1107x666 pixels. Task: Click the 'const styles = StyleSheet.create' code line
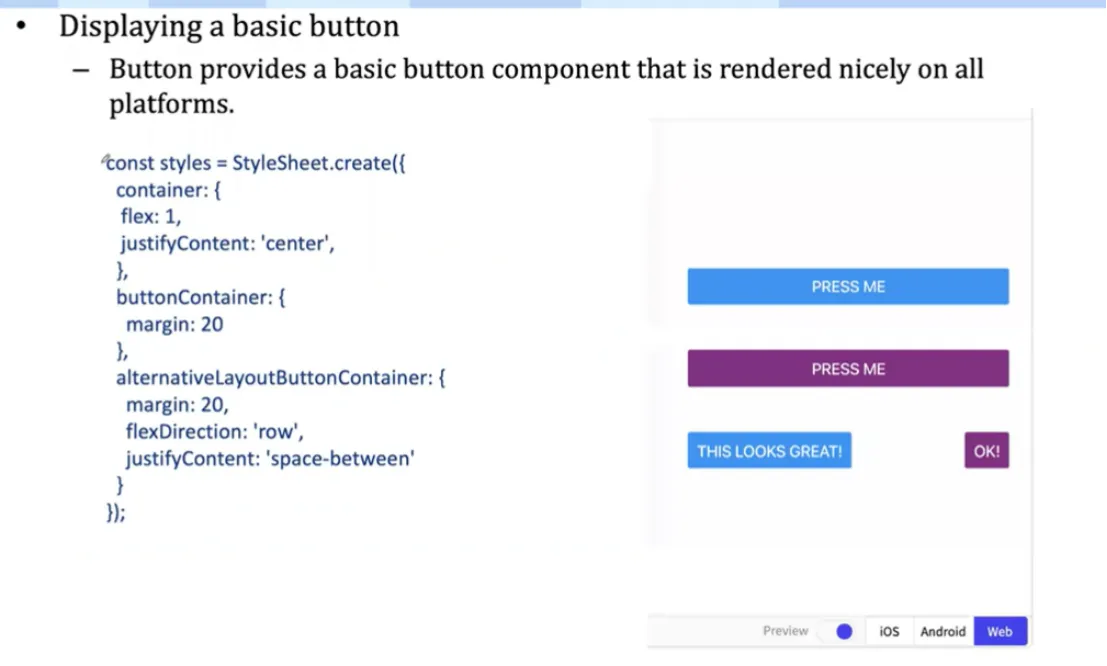[x=256, y=163]
